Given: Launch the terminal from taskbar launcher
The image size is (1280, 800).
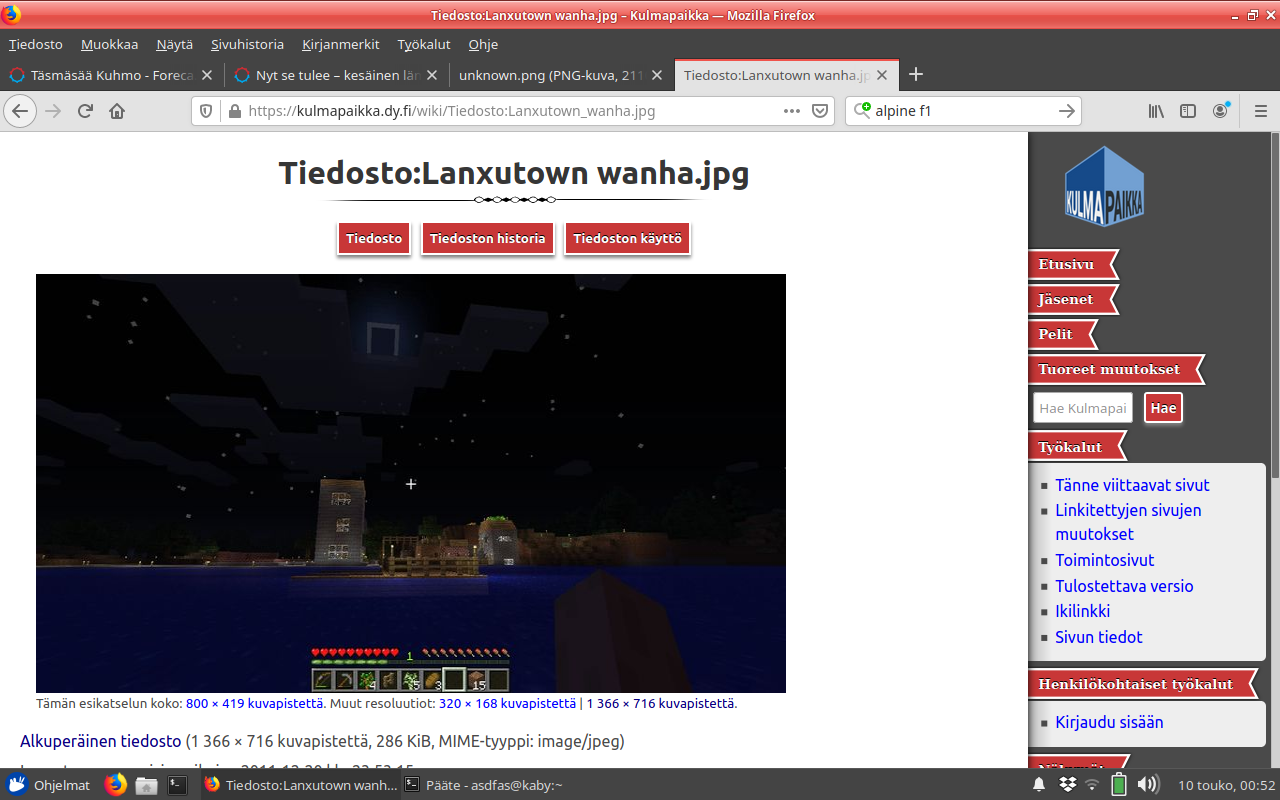Looking at the screenshot, I should click(177, 785).
